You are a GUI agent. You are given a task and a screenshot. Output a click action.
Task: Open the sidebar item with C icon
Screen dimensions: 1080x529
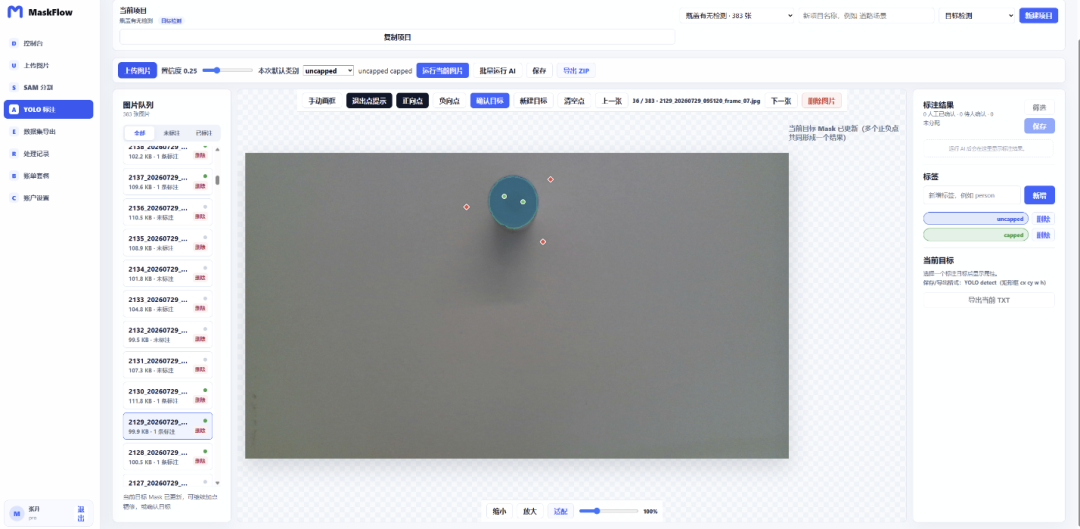tap(48, 198)
